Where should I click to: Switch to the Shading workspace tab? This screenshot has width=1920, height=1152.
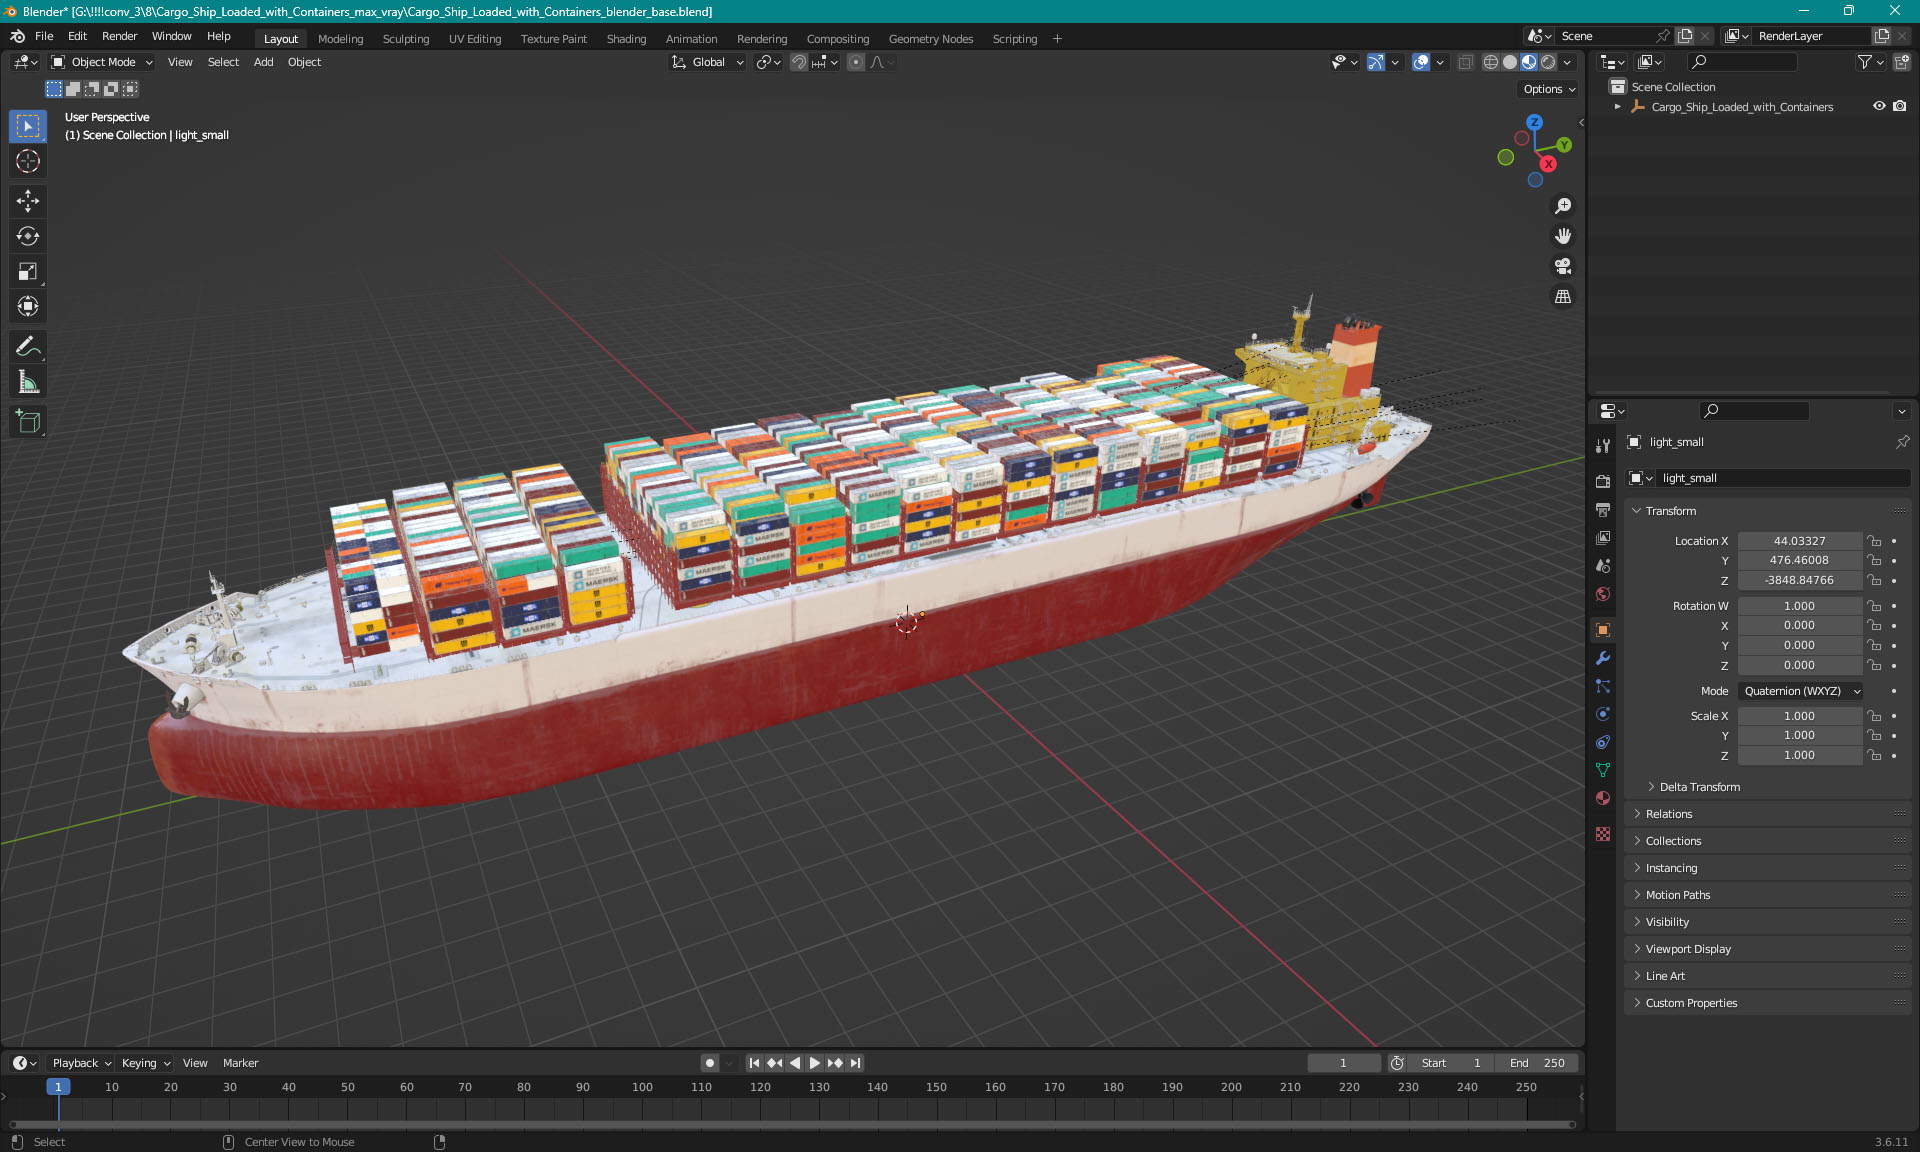[626, 39]
